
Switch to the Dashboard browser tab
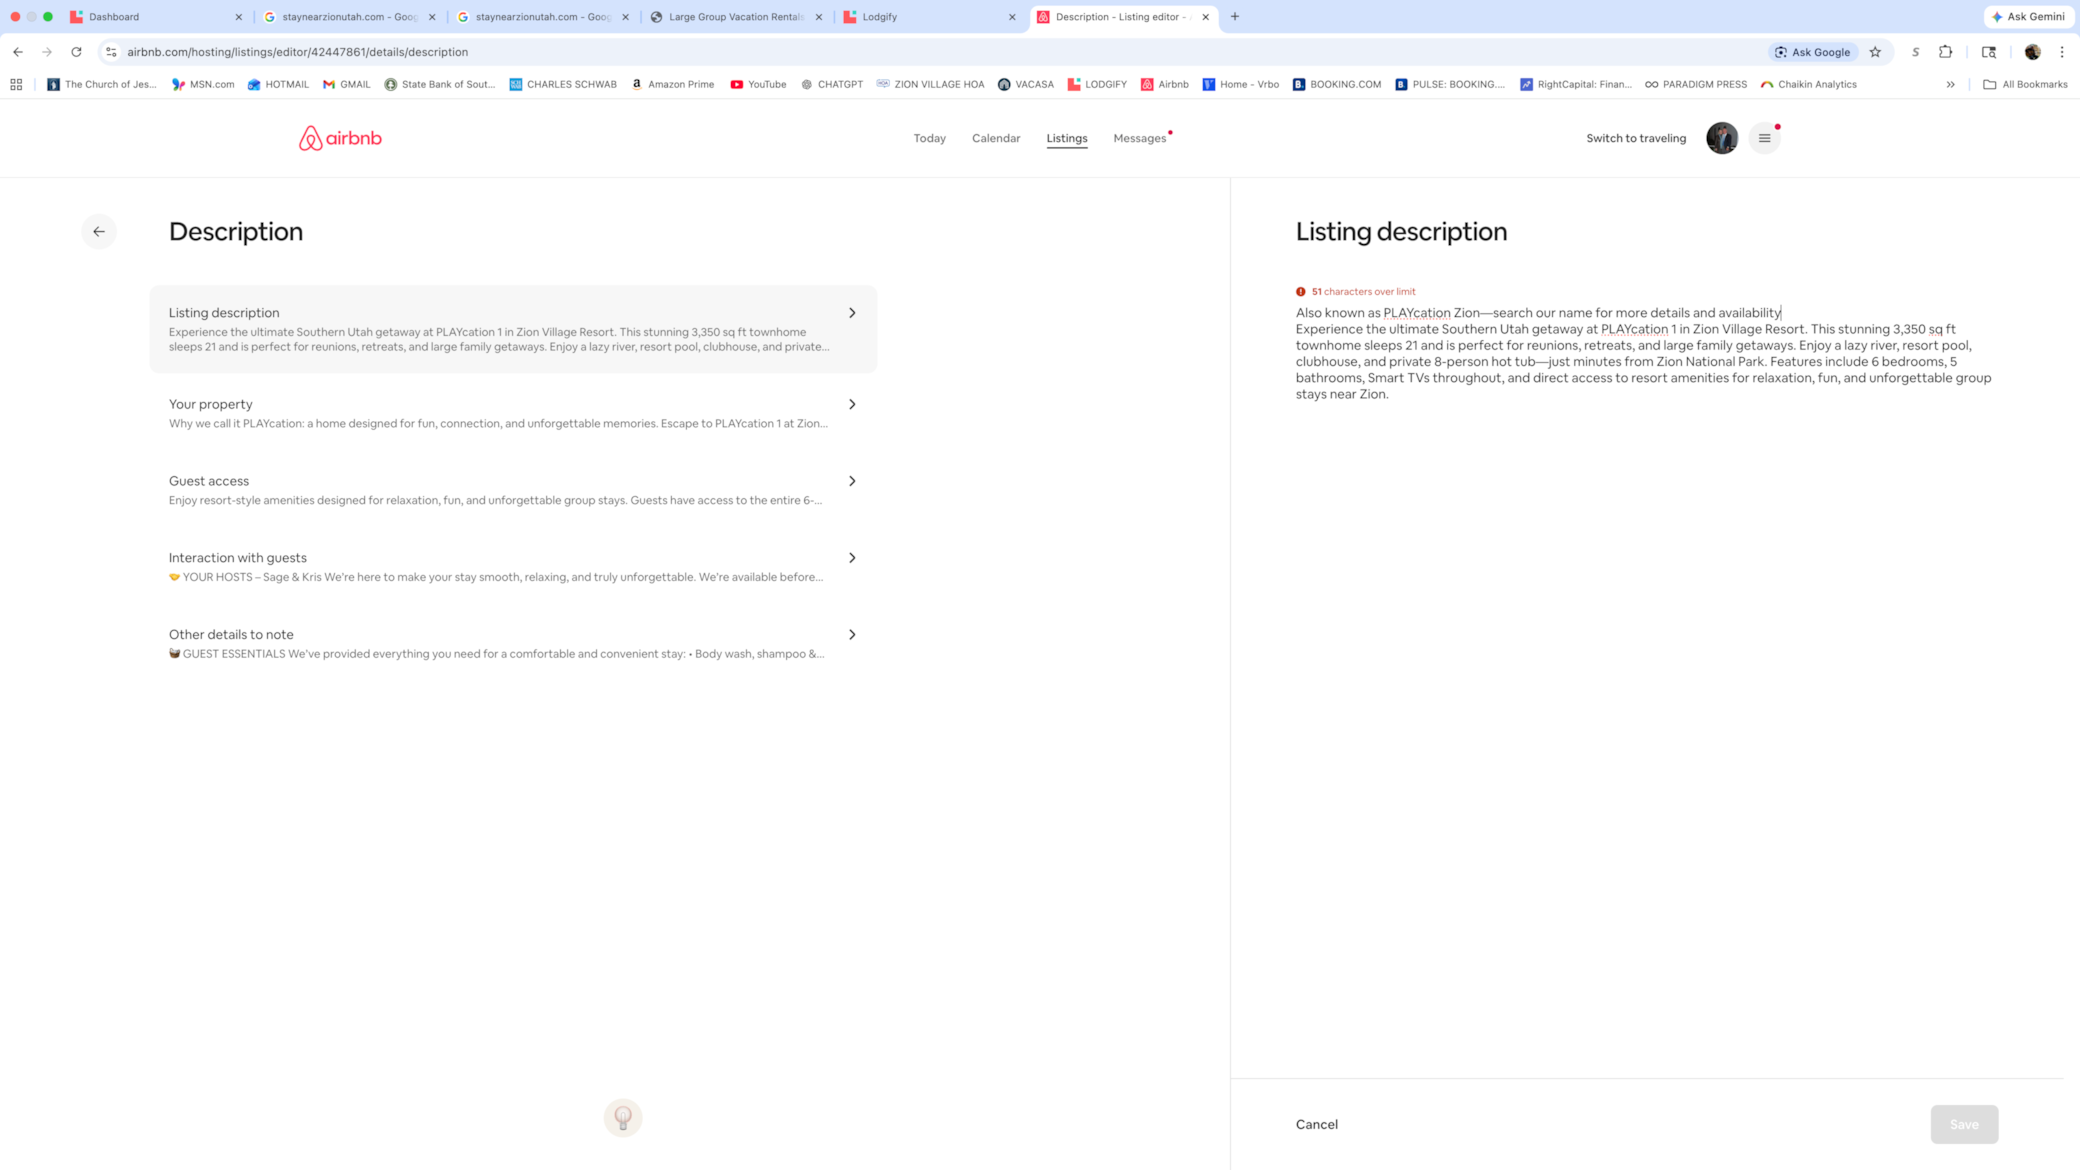[x=155, y=17]
